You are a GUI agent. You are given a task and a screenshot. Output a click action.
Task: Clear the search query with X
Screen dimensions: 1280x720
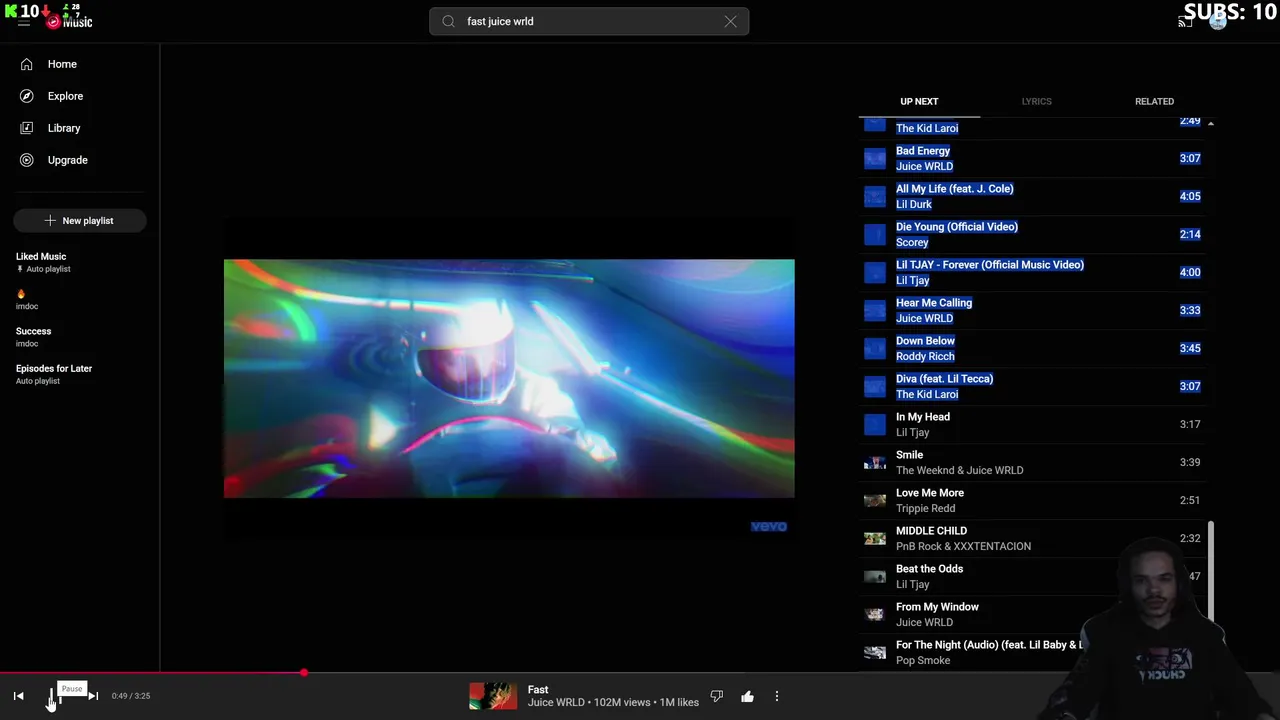coord(730,21)
